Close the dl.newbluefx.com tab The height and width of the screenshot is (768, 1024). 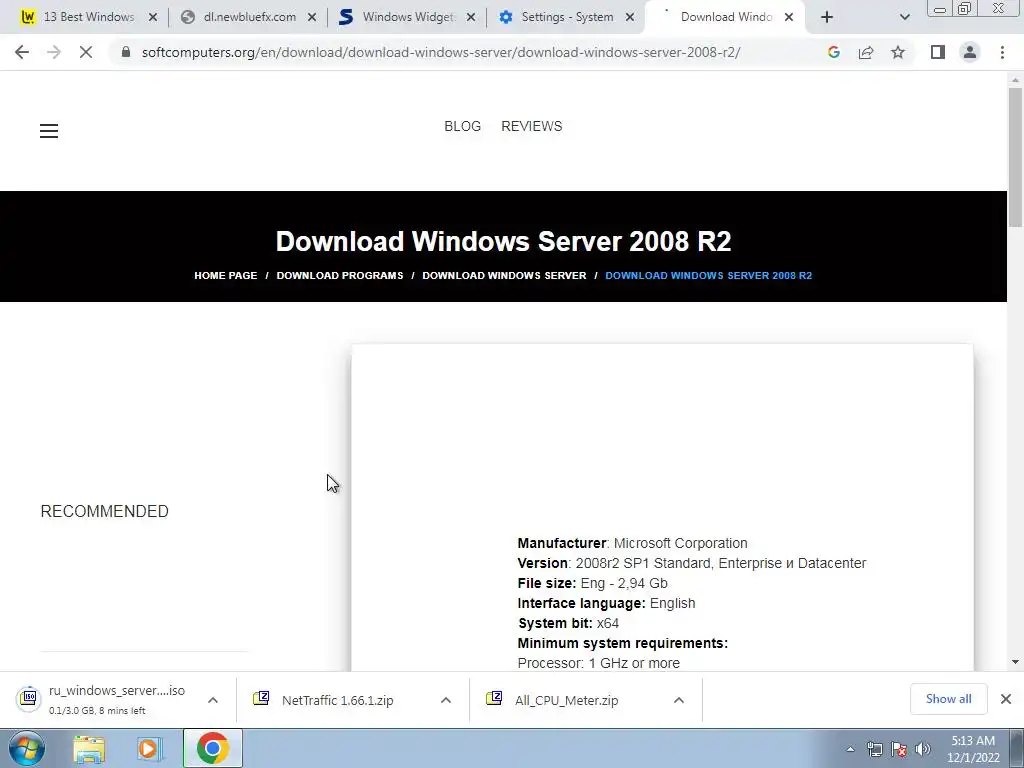pyautogui.click(x=312, y=17)
